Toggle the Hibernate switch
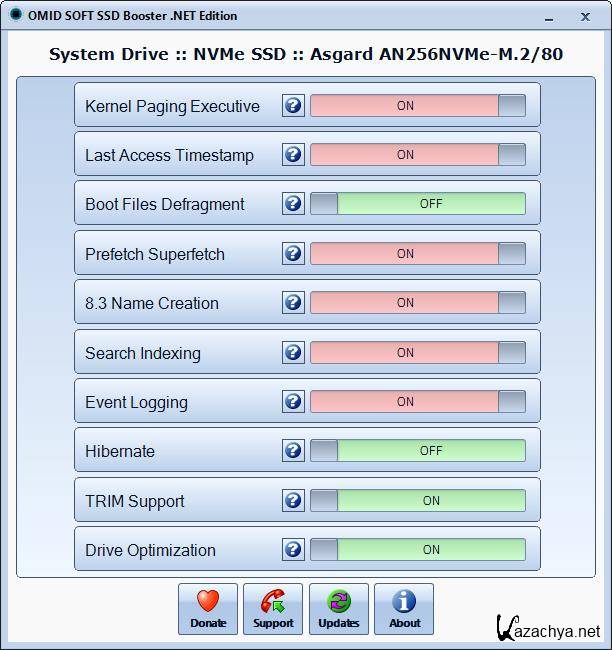Viewport: 612px width, 650px height. (417, 451)
